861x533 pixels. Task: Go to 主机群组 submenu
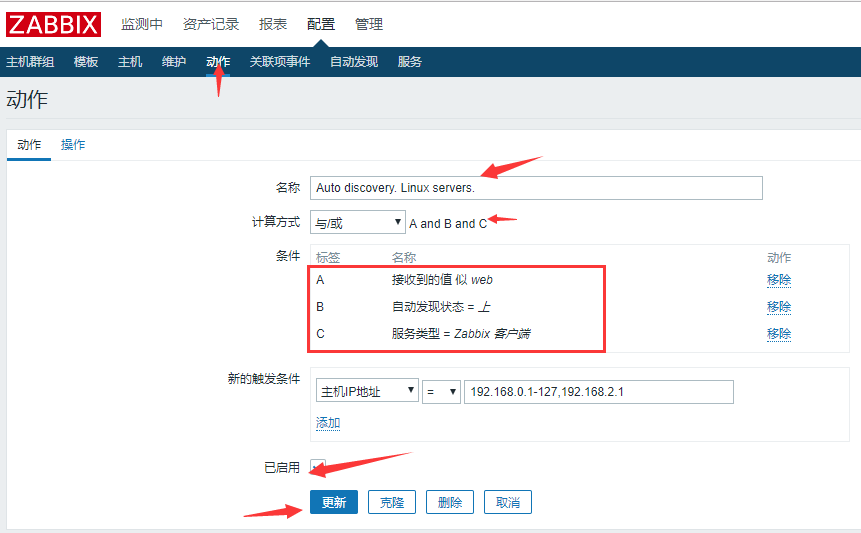pos(30,62)
